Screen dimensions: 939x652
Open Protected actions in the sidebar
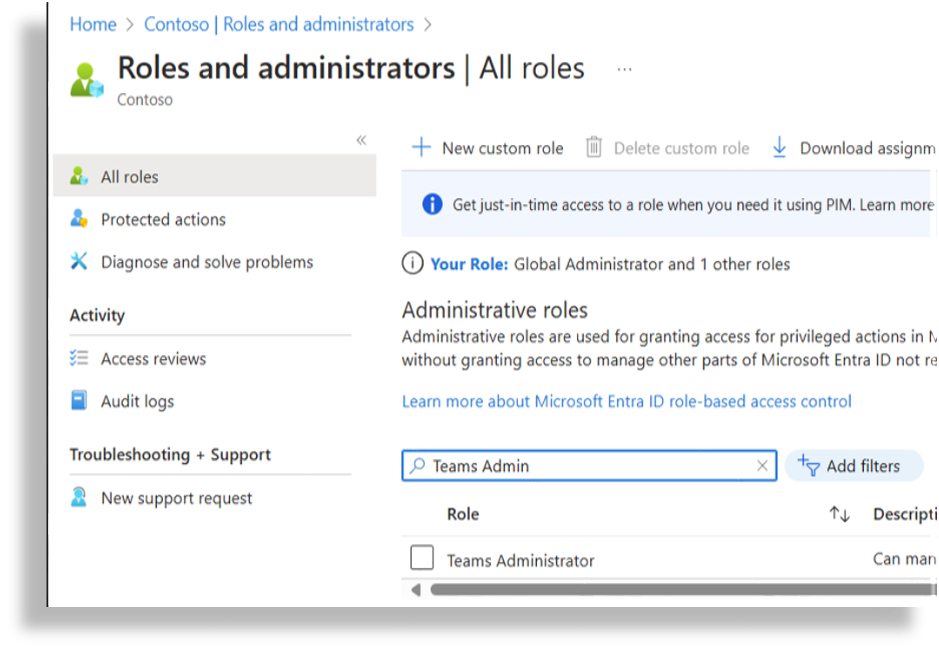163,219
